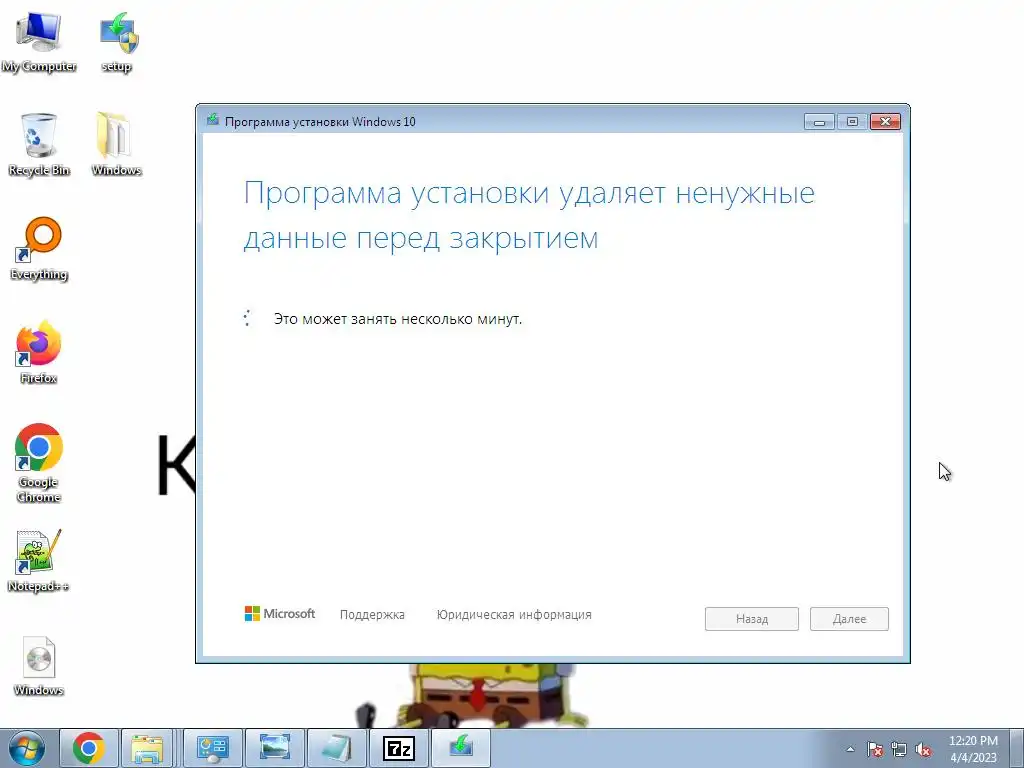Open Notepad++ desktop shortcut
The width and height of the screenshot is (1024, 768).
coord(39,560)
